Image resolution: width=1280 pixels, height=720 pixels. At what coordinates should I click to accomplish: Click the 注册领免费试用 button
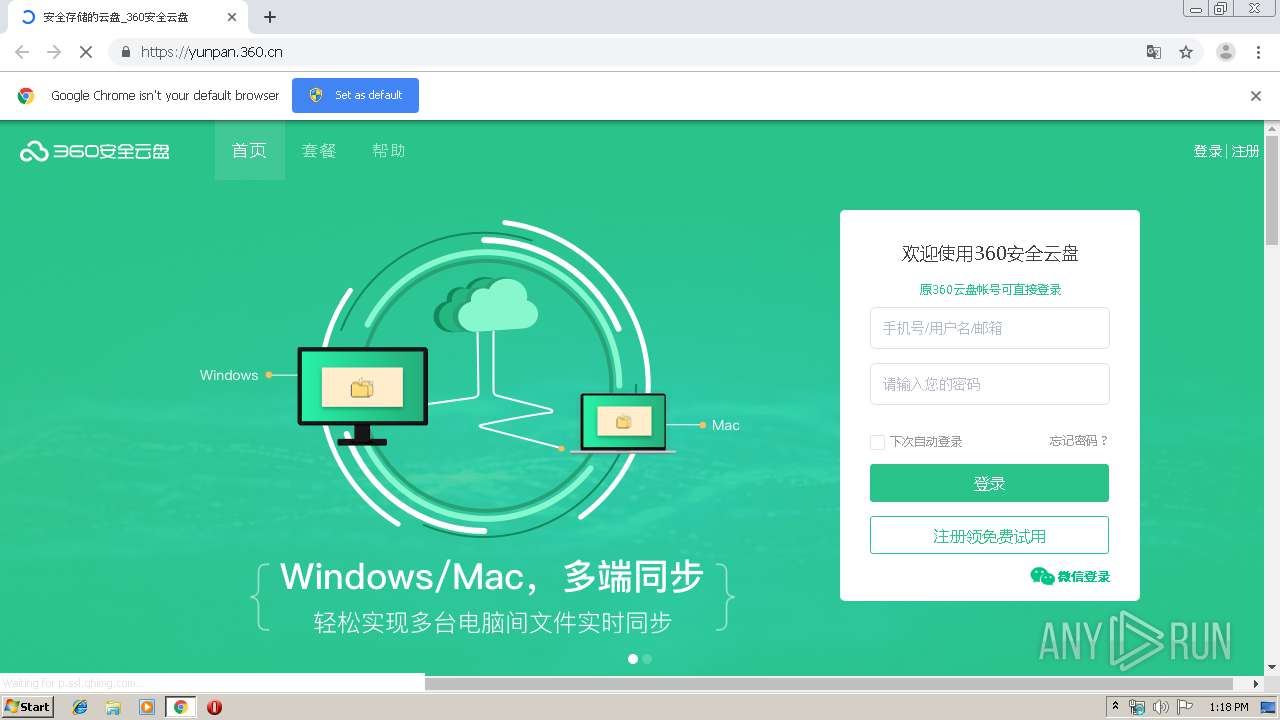(989, 535)
